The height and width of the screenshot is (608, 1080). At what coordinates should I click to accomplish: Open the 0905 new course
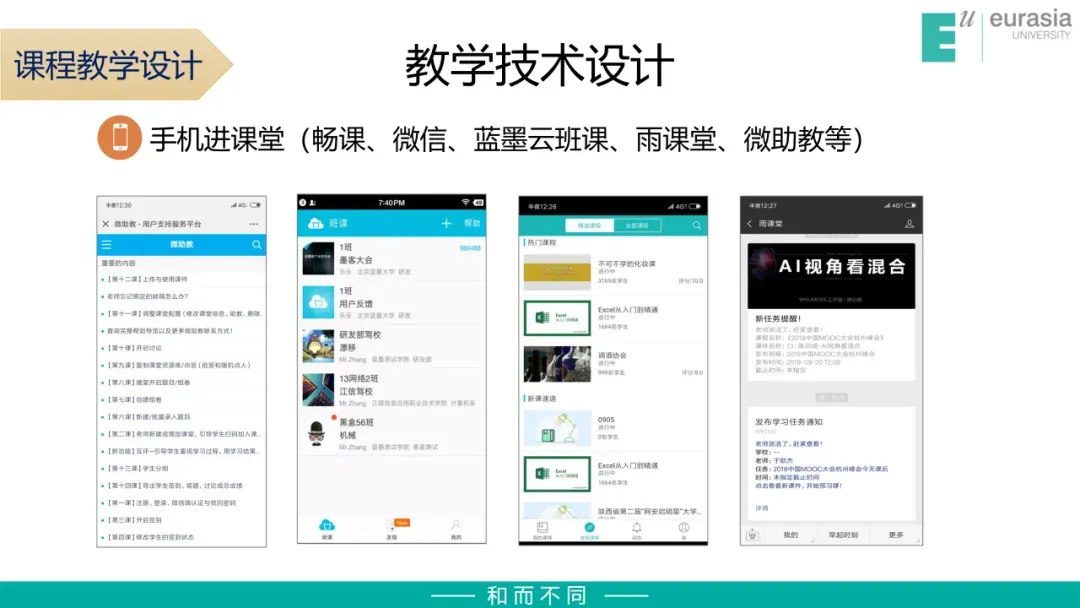613,428
